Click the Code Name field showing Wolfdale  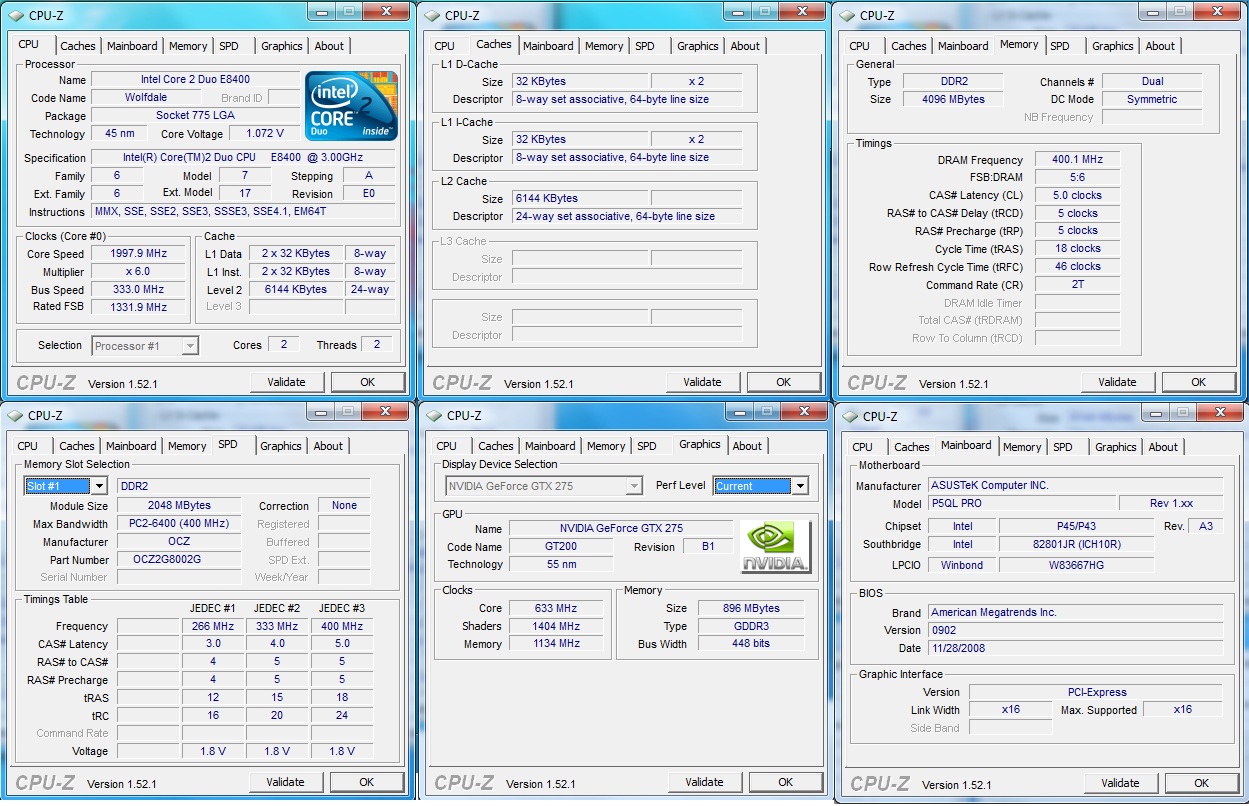[x=147, y=98]
